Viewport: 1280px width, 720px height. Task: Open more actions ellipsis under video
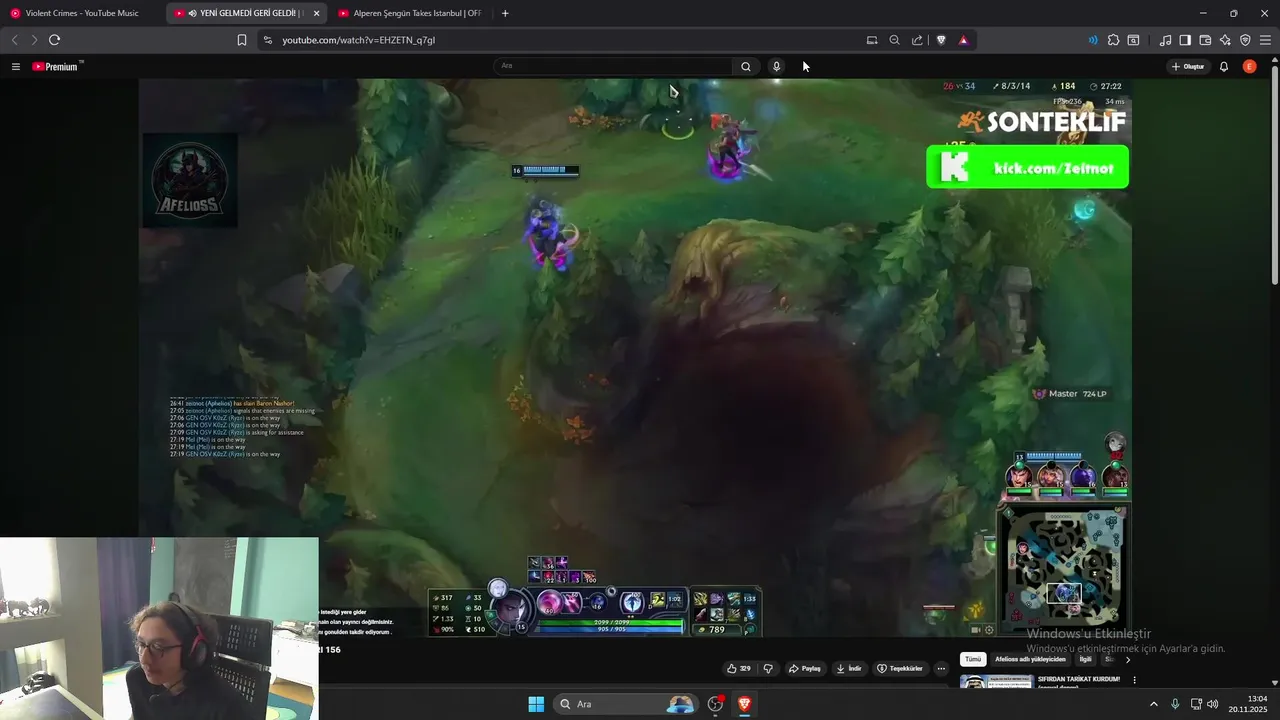pos(941,668)
